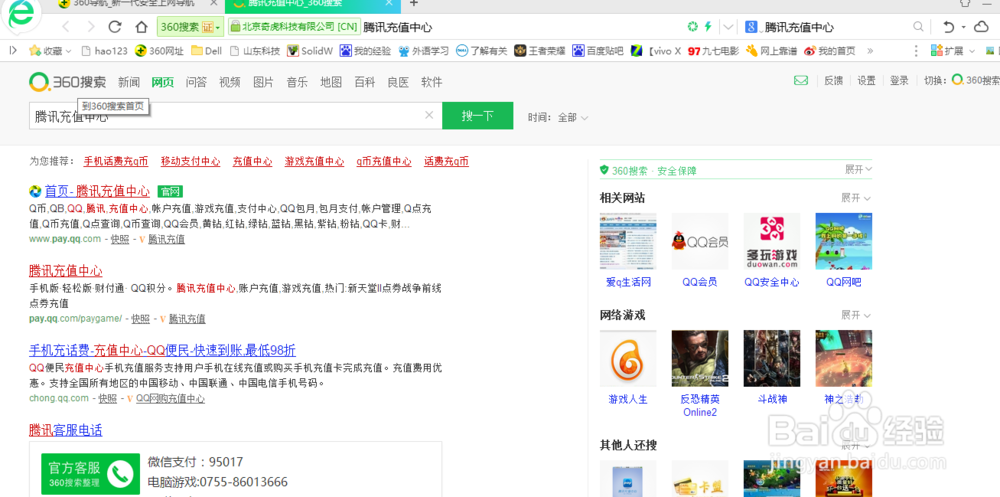Screen dimensions: 1000x497
Task: Open the 扩展 extensions menu
Action: pos(953,50)
